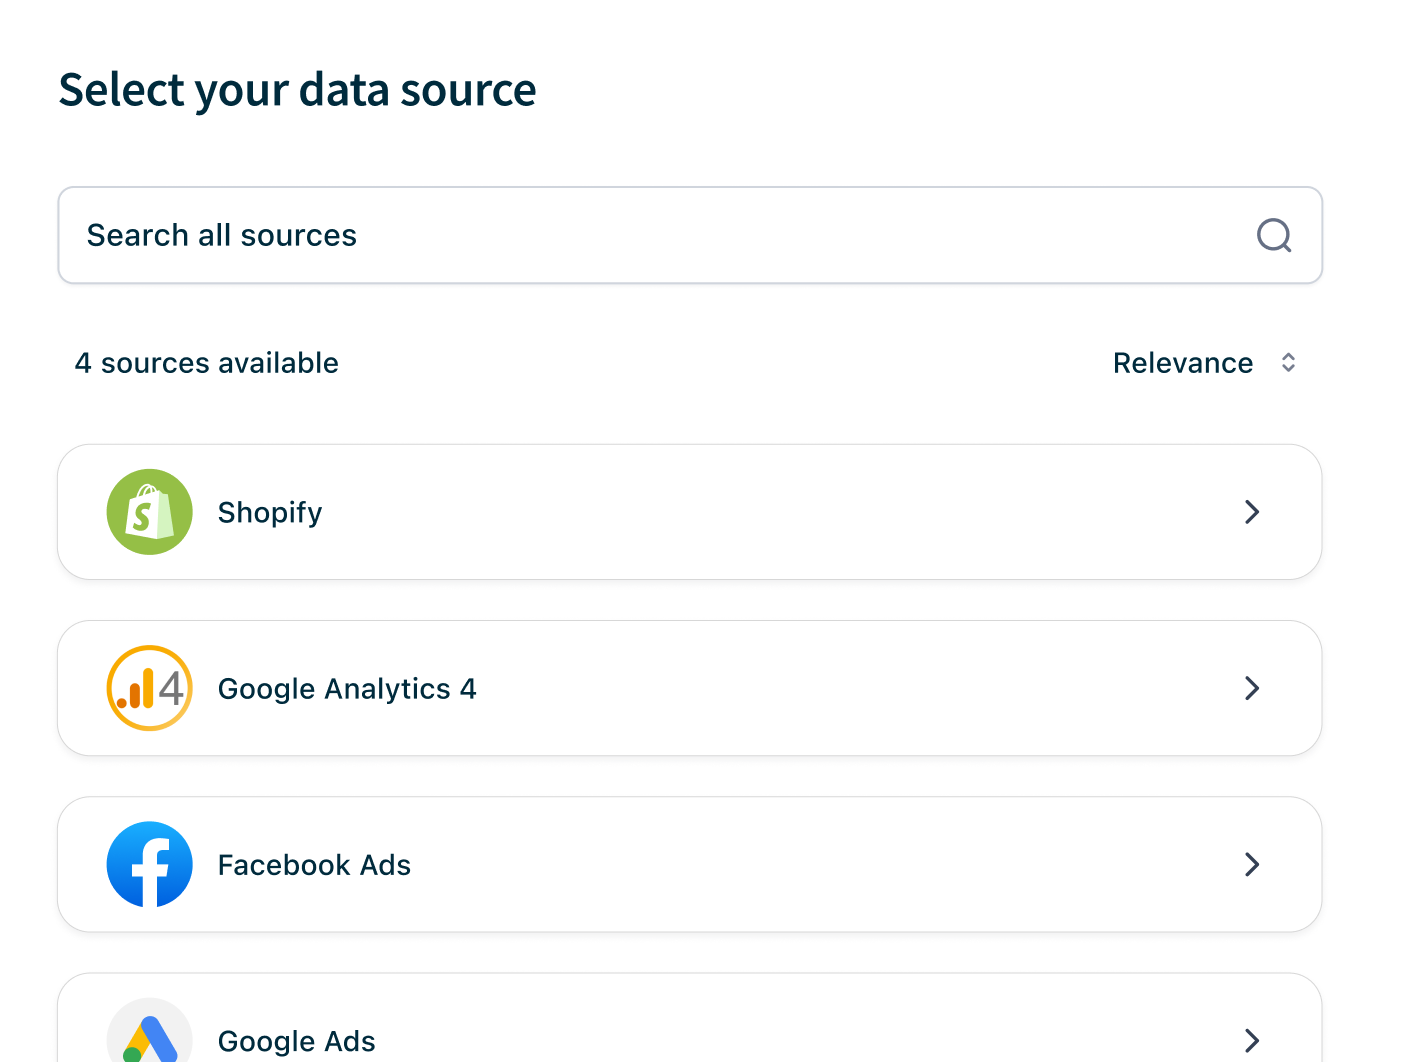Screen dimensions: 1404x1062
Task: Choose the Google Analytics 4 label
Action: 347,689
